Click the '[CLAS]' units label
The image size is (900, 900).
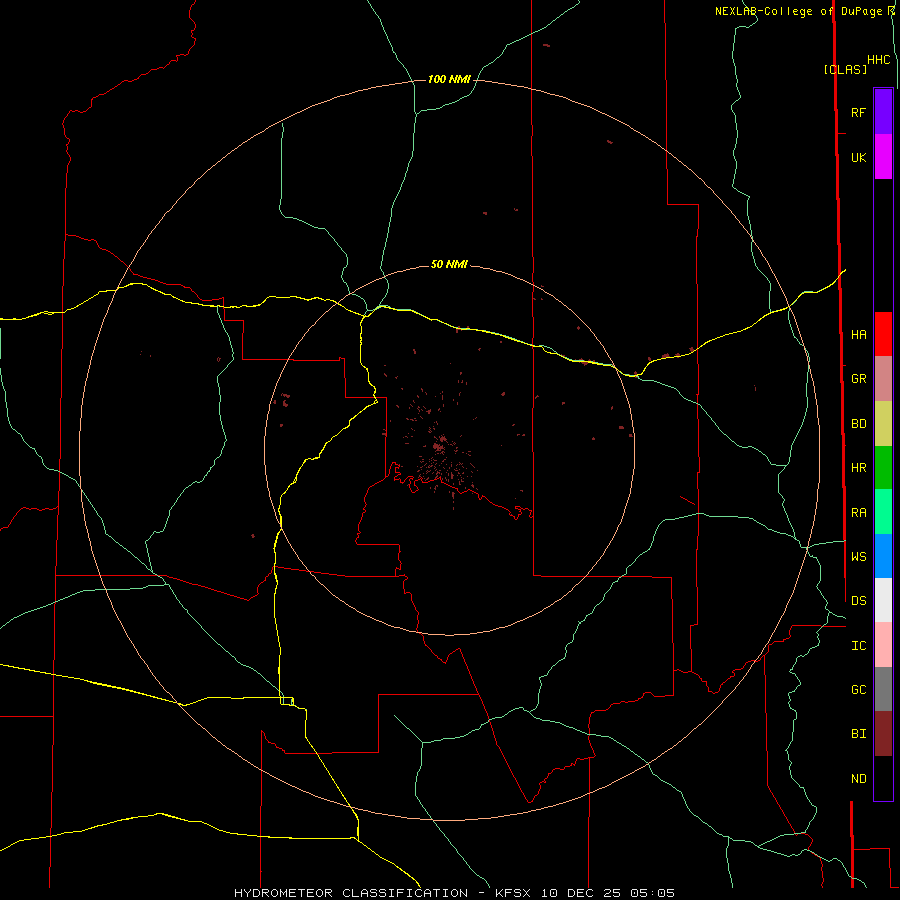845,69
